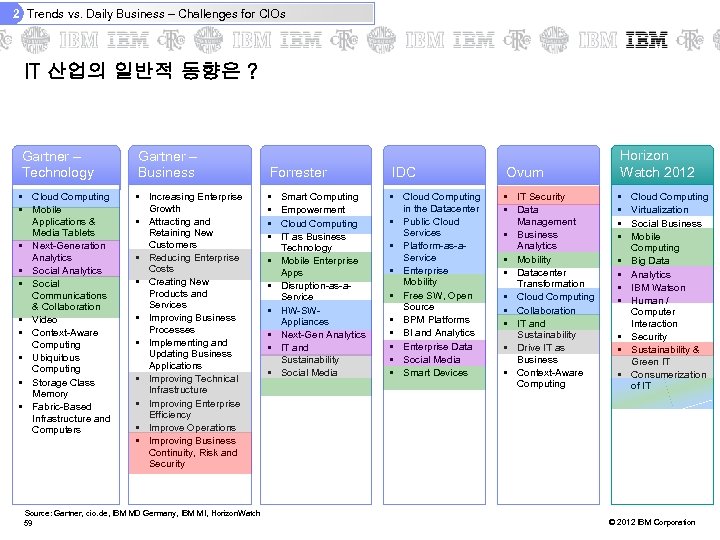Select the 'Horizon Watch 2012' column header
Screen dimensions: 720x540
[x=662, y=165]
